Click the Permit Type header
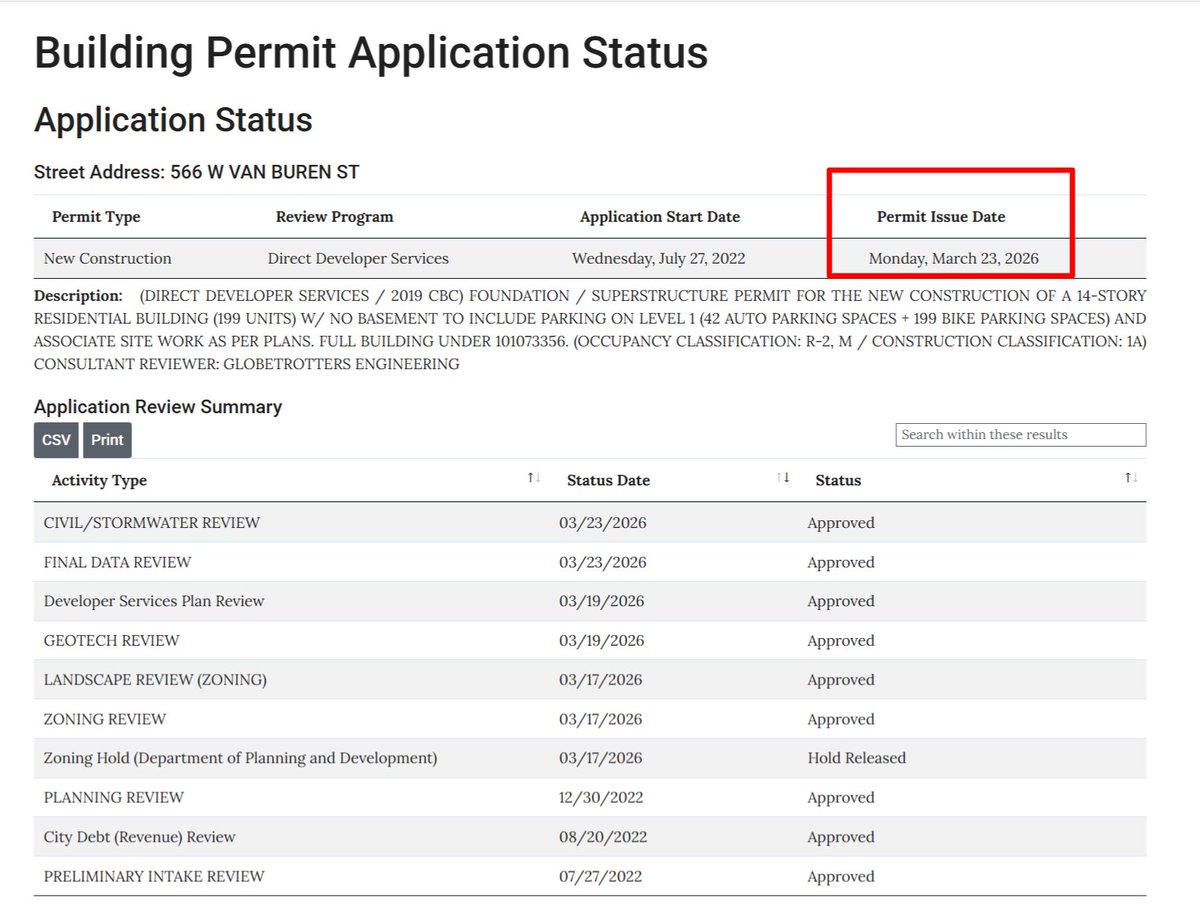 [x=96, y=217]
